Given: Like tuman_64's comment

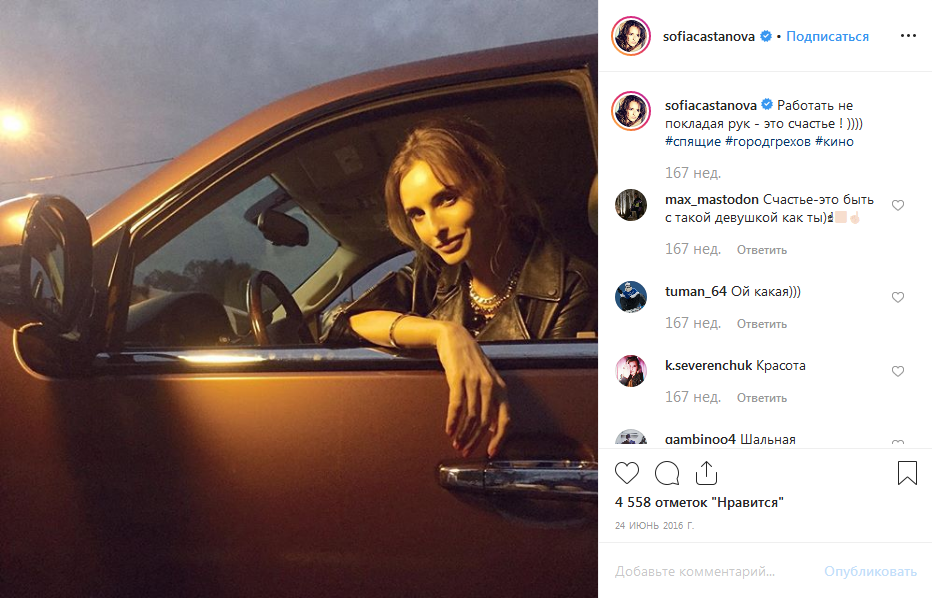Looking at the screenshot, I should click(898, 297).
